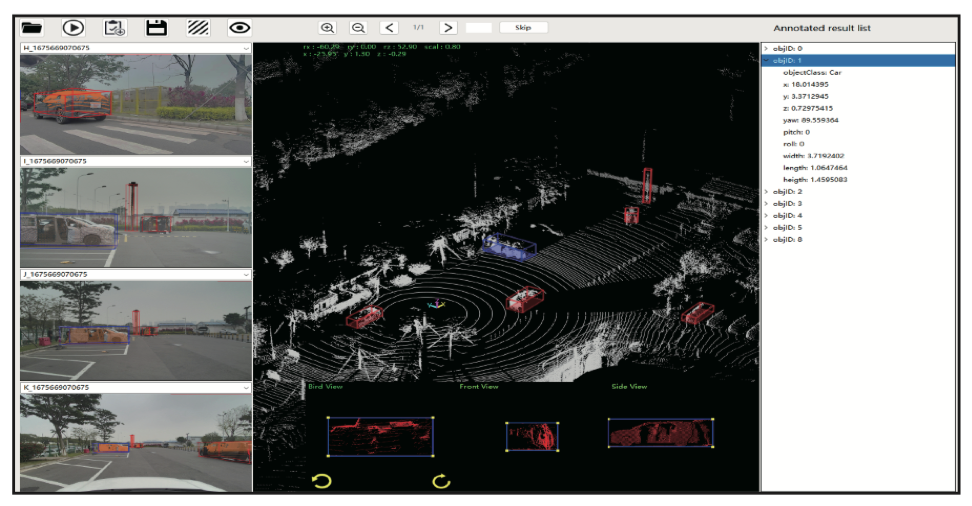Click the K camera front road image
This screenshot has height=506, width=972.
pyautogui.click(x=136, y=443)
